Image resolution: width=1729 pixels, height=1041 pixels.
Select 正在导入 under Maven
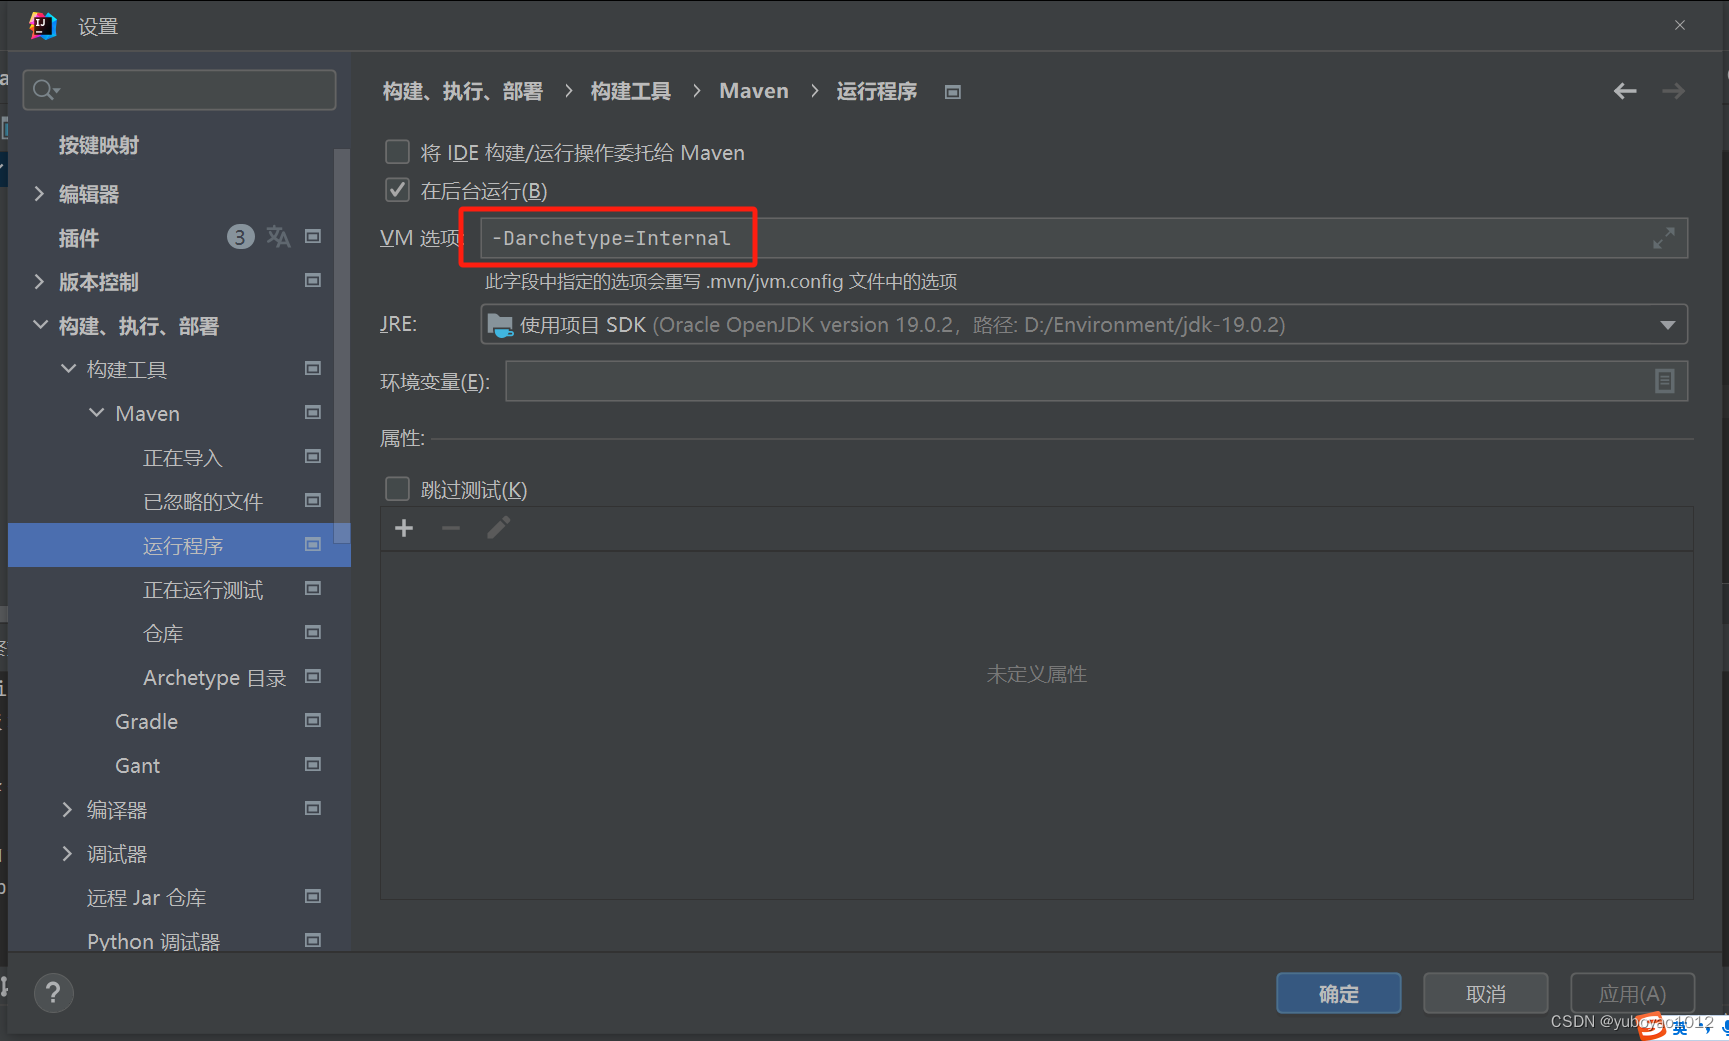[182, 458]
